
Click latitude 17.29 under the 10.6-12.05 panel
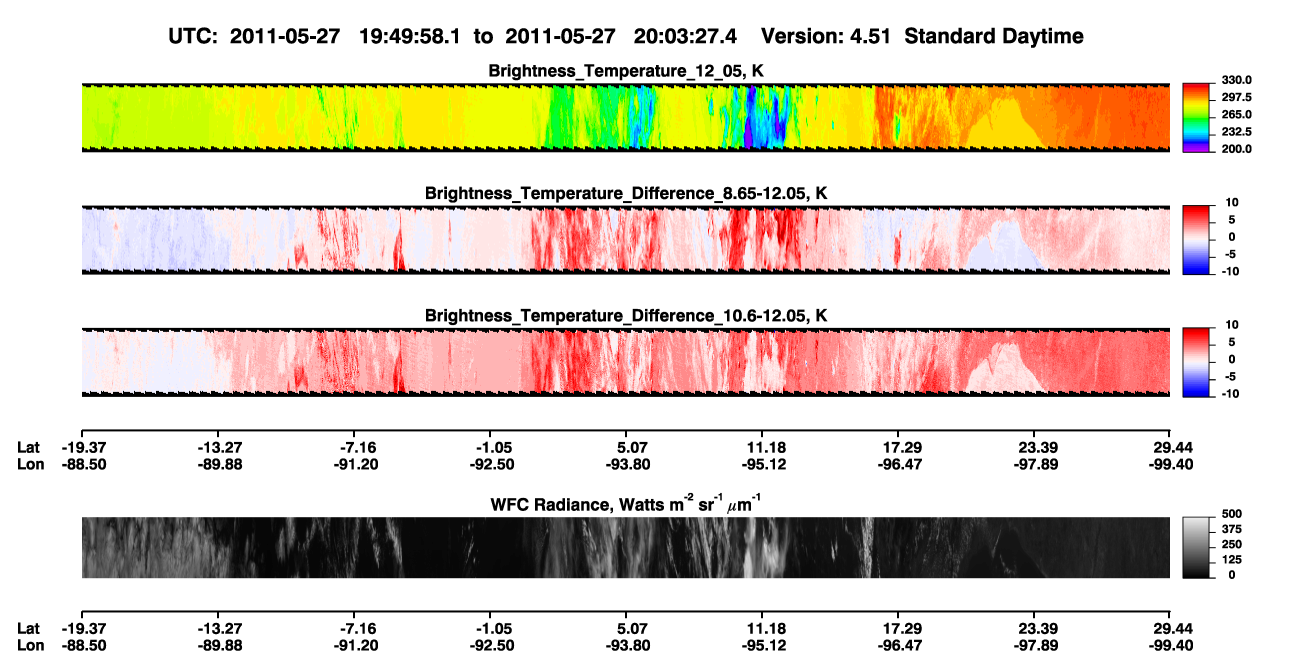pos(898,446)
